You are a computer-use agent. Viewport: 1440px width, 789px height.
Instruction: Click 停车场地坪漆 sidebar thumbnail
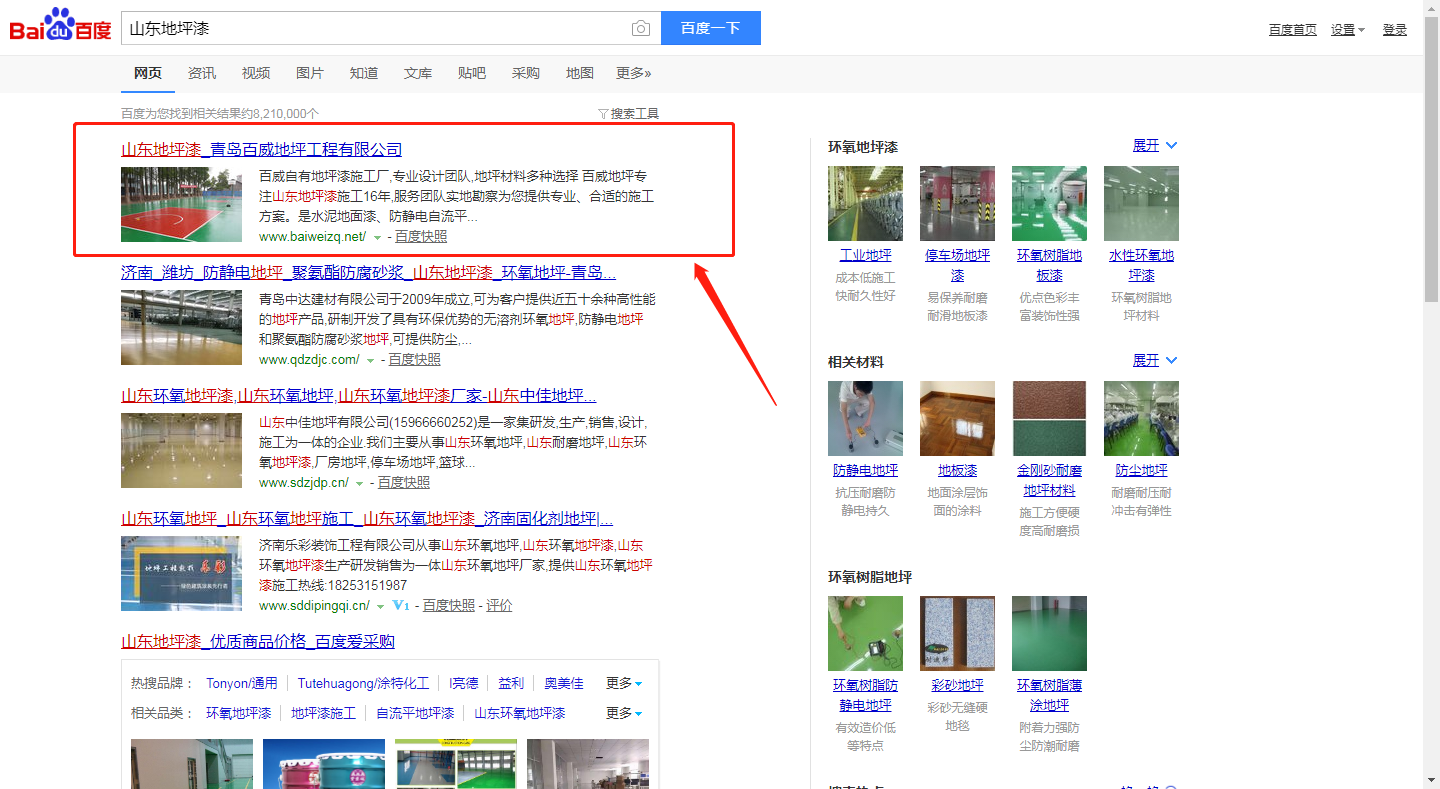point(957,203)
